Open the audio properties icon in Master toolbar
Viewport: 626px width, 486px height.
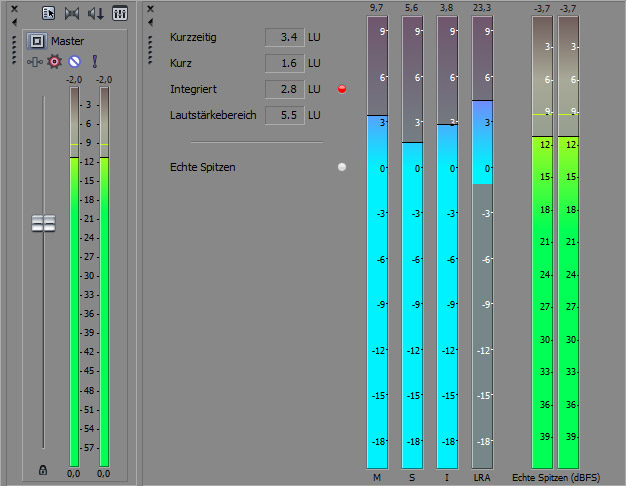pos(48,14)
